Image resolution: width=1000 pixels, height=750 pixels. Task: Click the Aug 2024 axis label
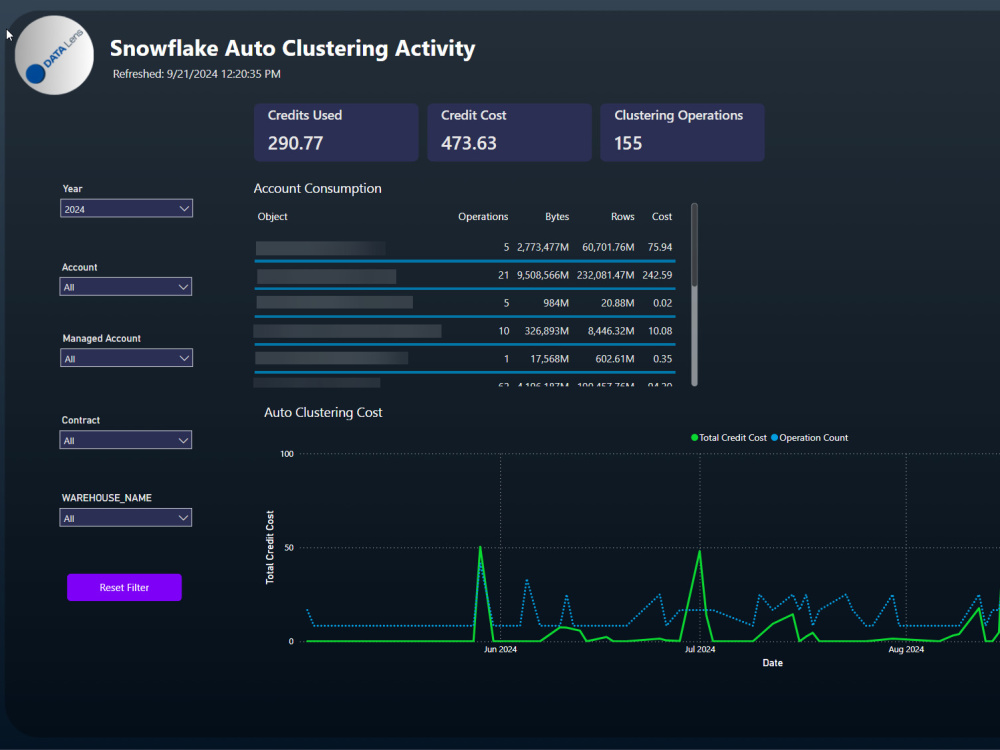tap(906, 649)
